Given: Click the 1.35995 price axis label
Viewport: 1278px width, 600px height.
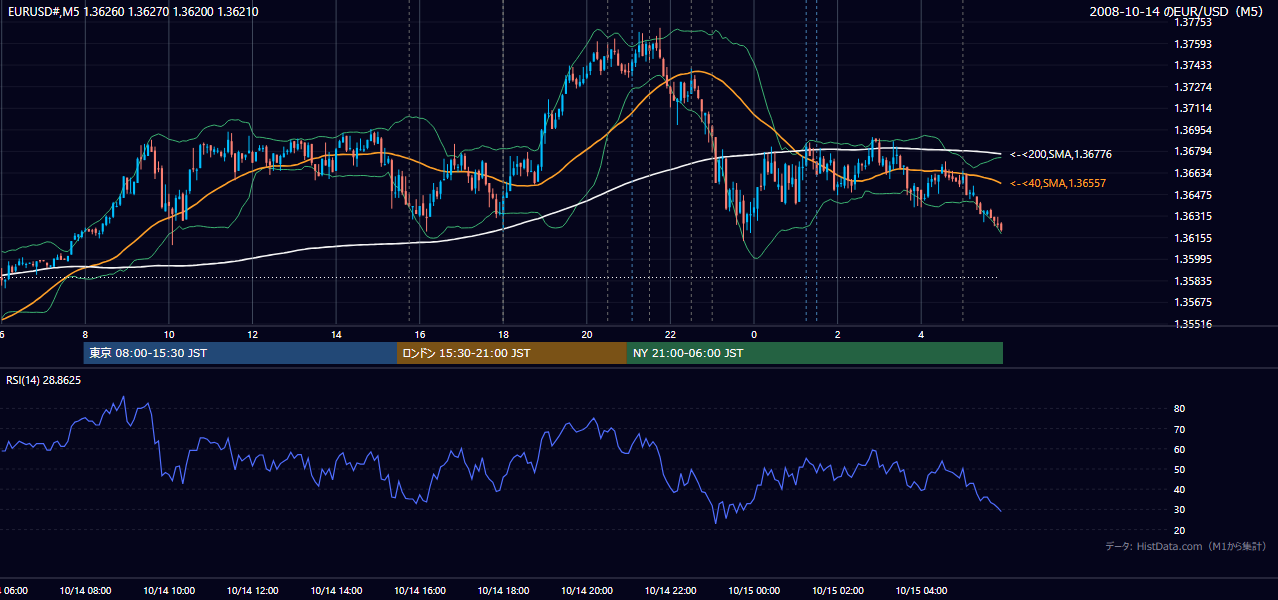Looking at the screenshot, I should 1193,259.
